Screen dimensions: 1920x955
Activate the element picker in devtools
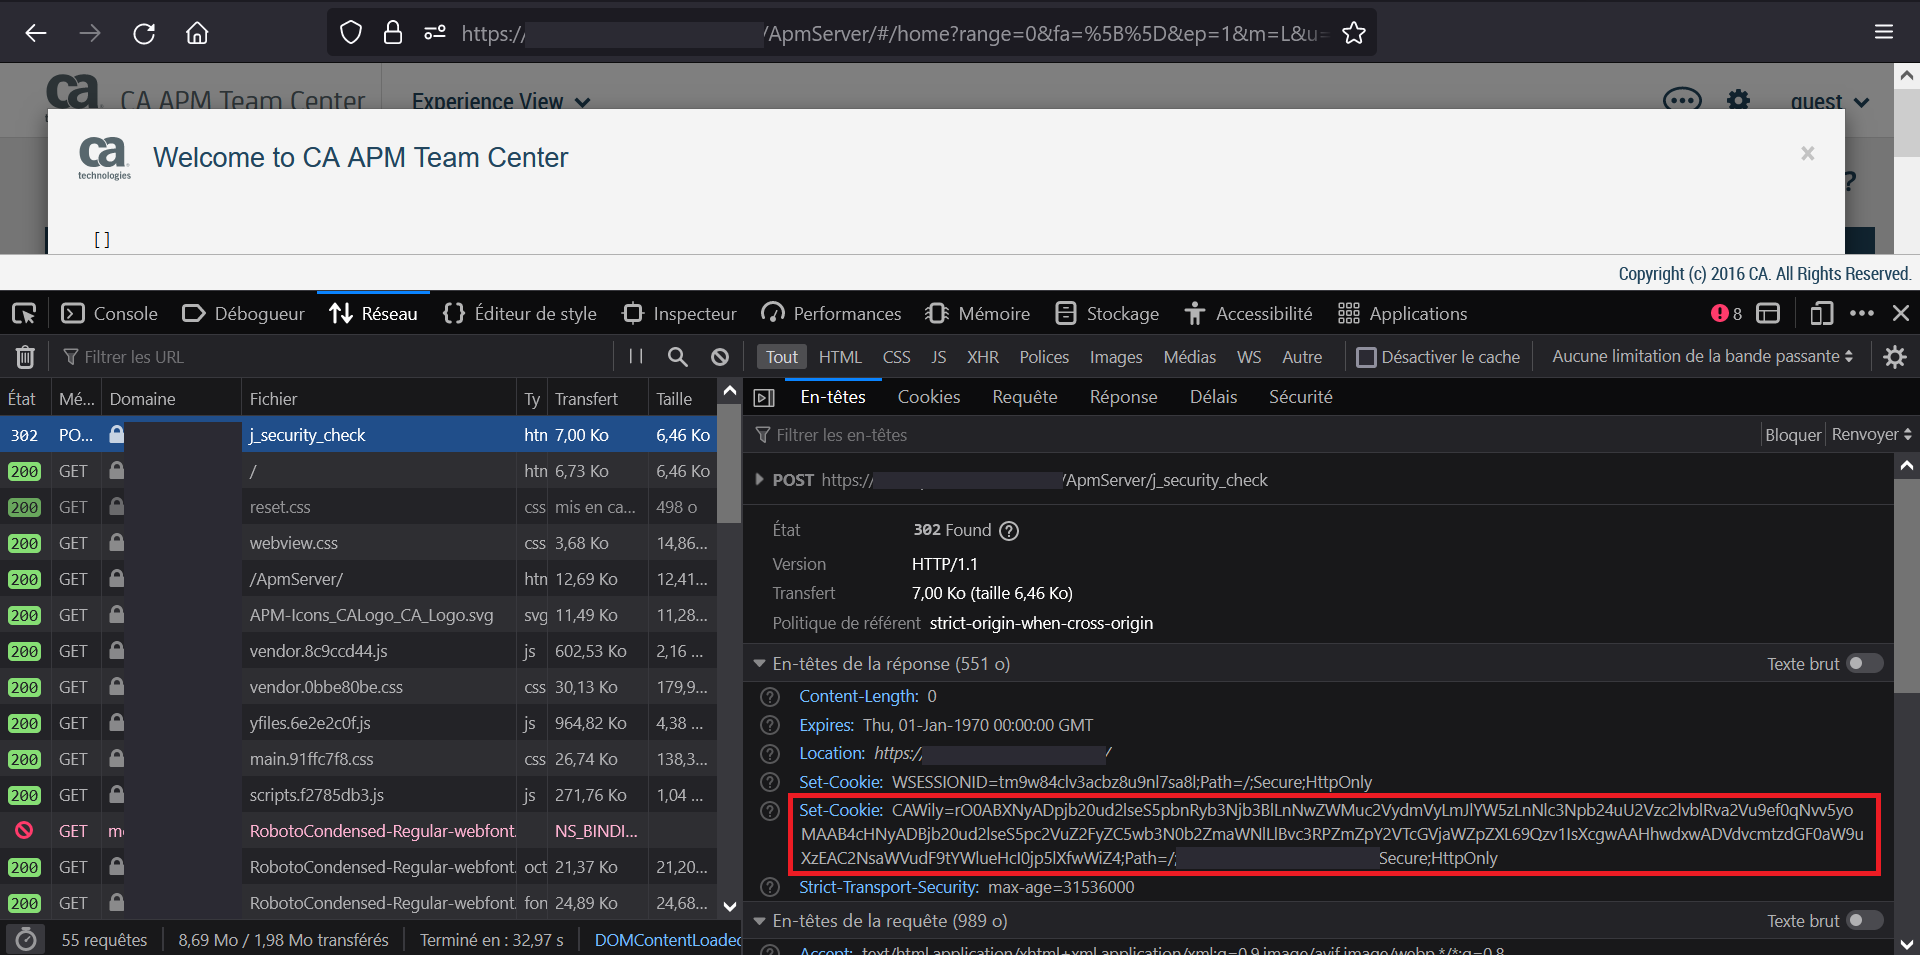click(x=24, y=314)
